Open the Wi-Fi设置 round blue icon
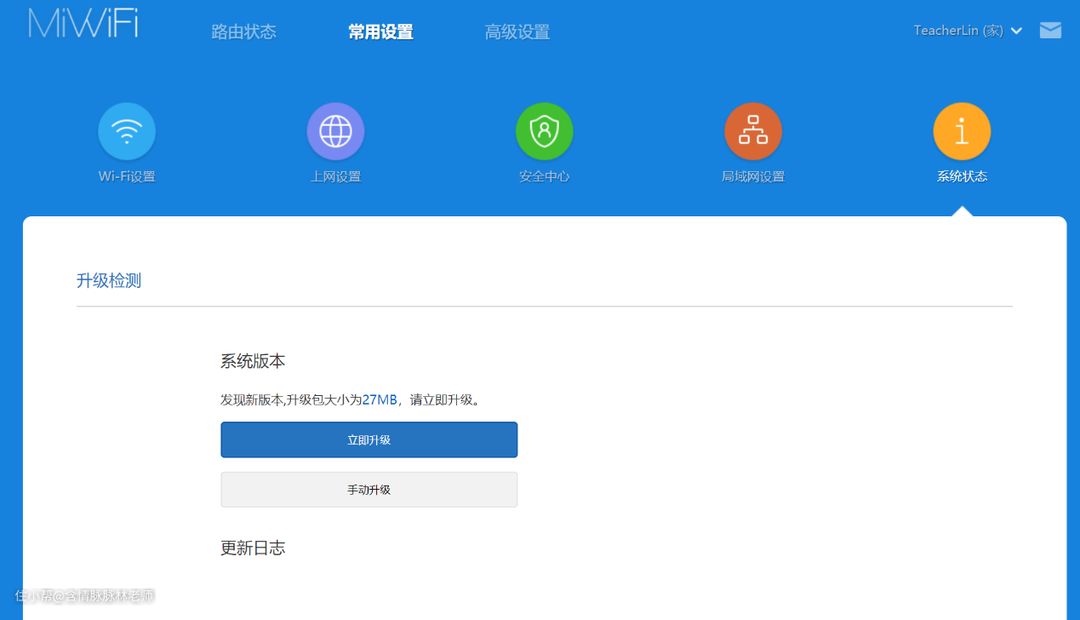 (x=127, y=131)
